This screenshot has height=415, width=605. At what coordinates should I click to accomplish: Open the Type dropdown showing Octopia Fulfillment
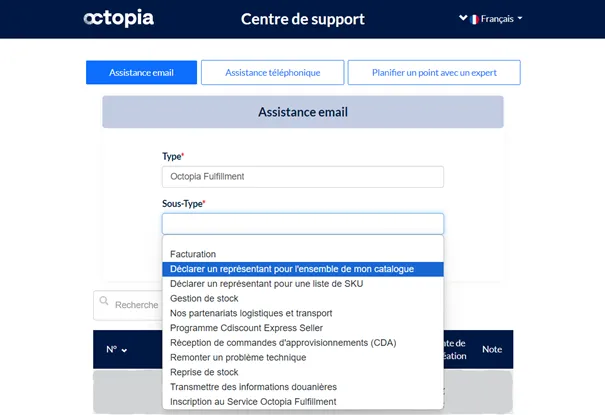(x=302, y=177)
